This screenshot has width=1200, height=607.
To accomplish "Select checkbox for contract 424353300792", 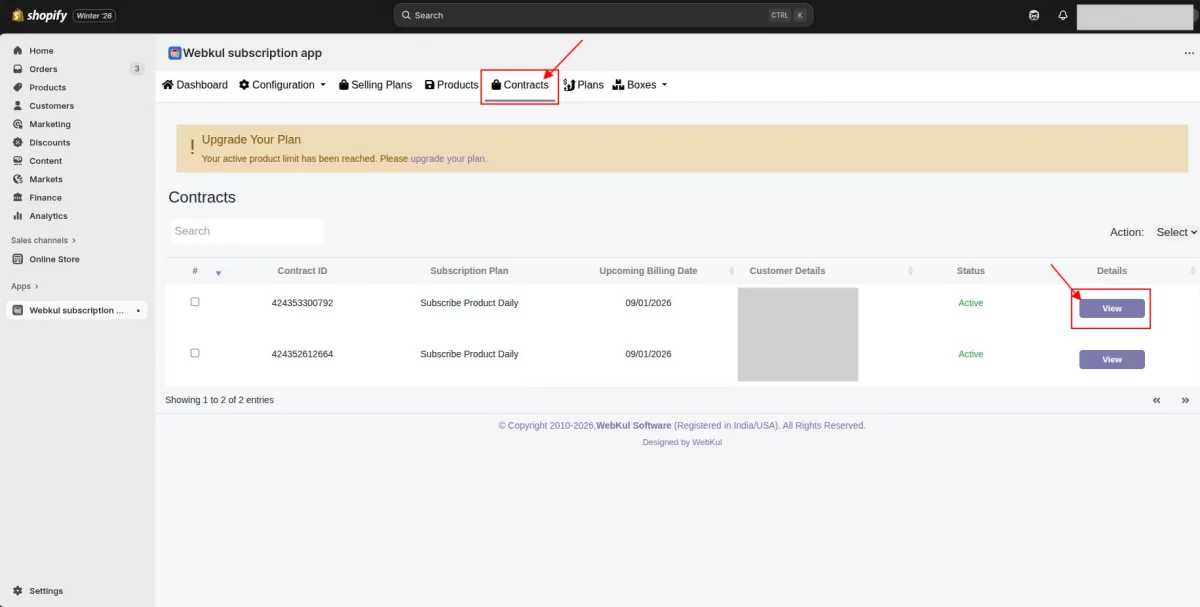I will [x=195, y=302].
